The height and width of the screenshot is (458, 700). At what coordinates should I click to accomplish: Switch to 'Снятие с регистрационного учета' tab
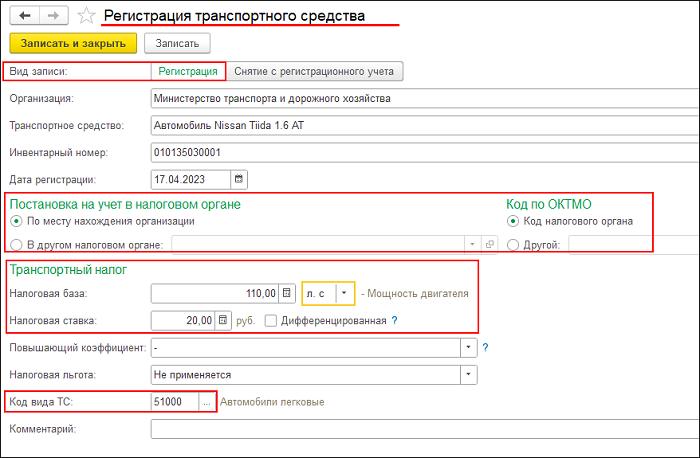tap(315, 71)
